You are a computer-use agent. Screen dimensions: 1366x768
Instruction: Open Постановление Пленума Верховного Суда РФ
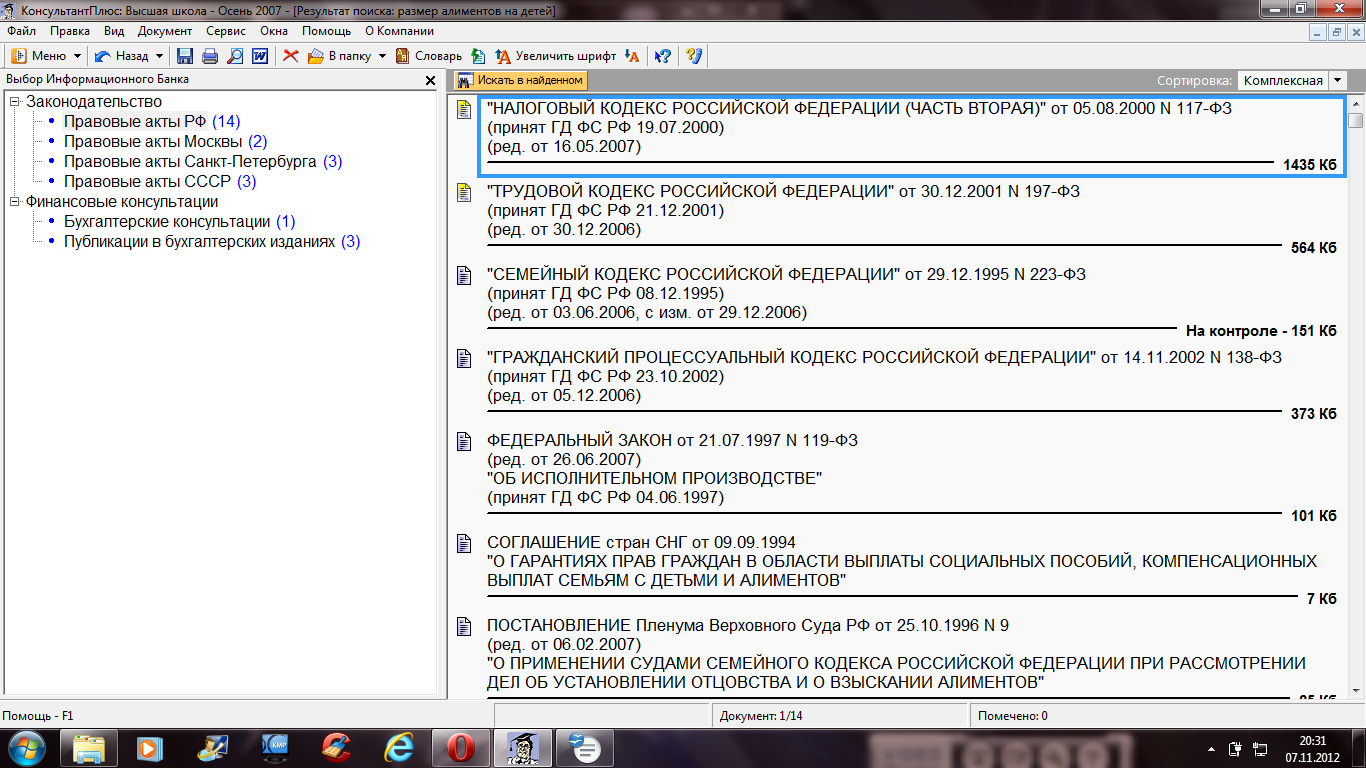pos(748,626)
